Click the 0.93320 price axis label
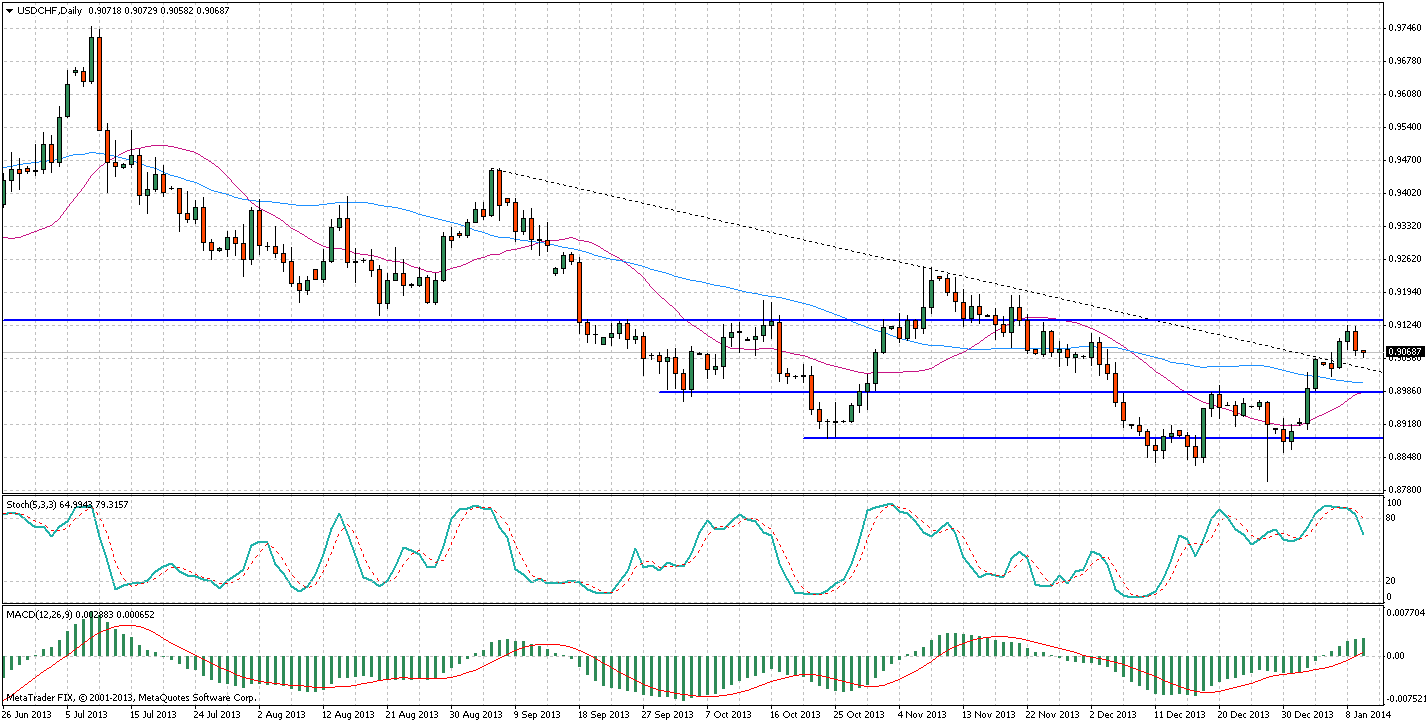This screenshot has width=1426, height=723. (x=1405, y=227)
